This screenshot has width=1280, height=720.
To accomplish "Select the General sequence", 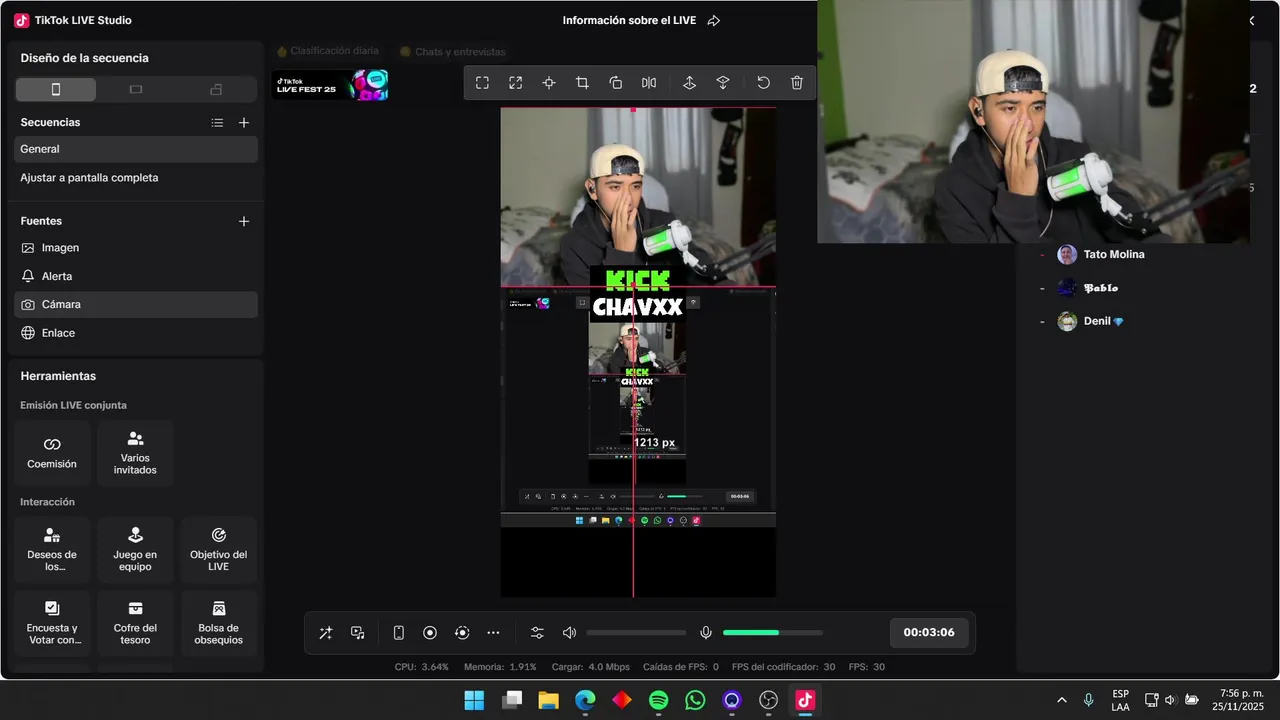I will [x=136, y=149].
